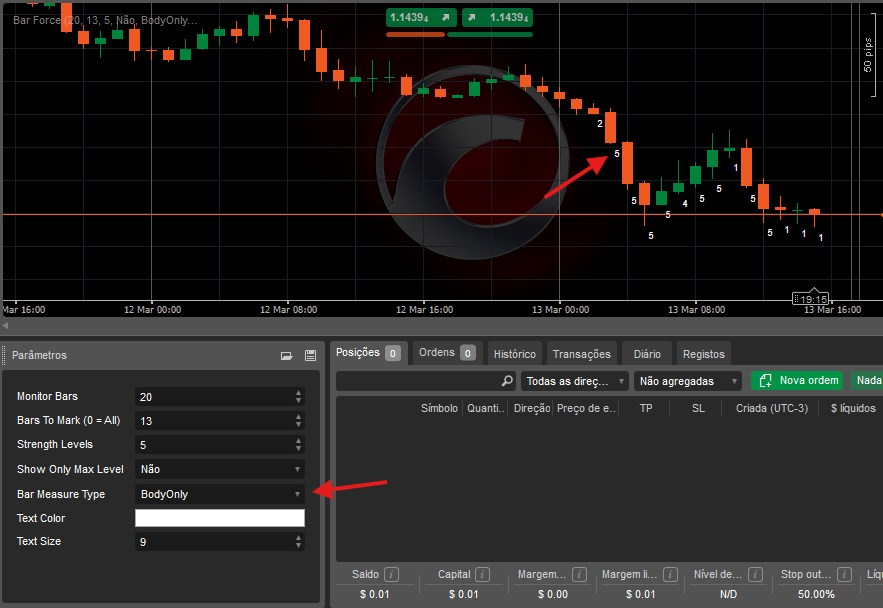The image size is (883, 608).
Task: Click the info icon next to Saldo
Action: pos(392,574)
